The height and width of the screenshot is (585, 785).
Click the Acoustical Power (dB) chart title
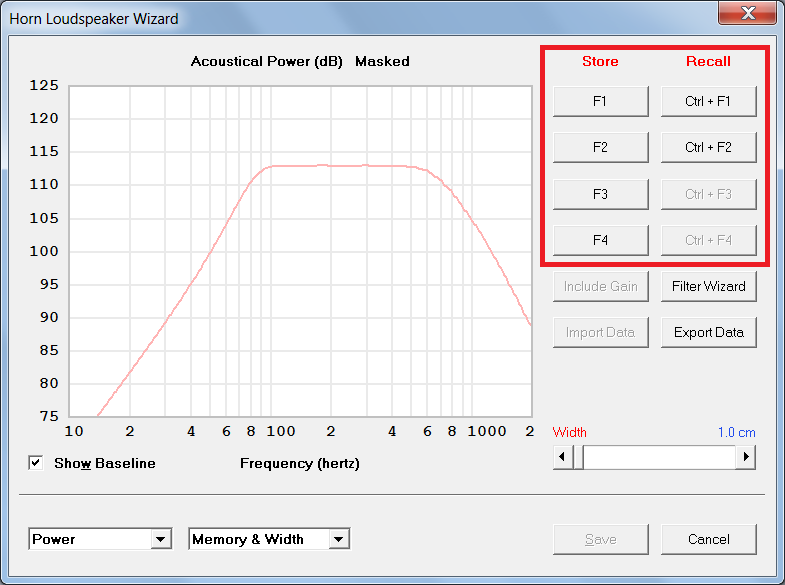(266, 62)
